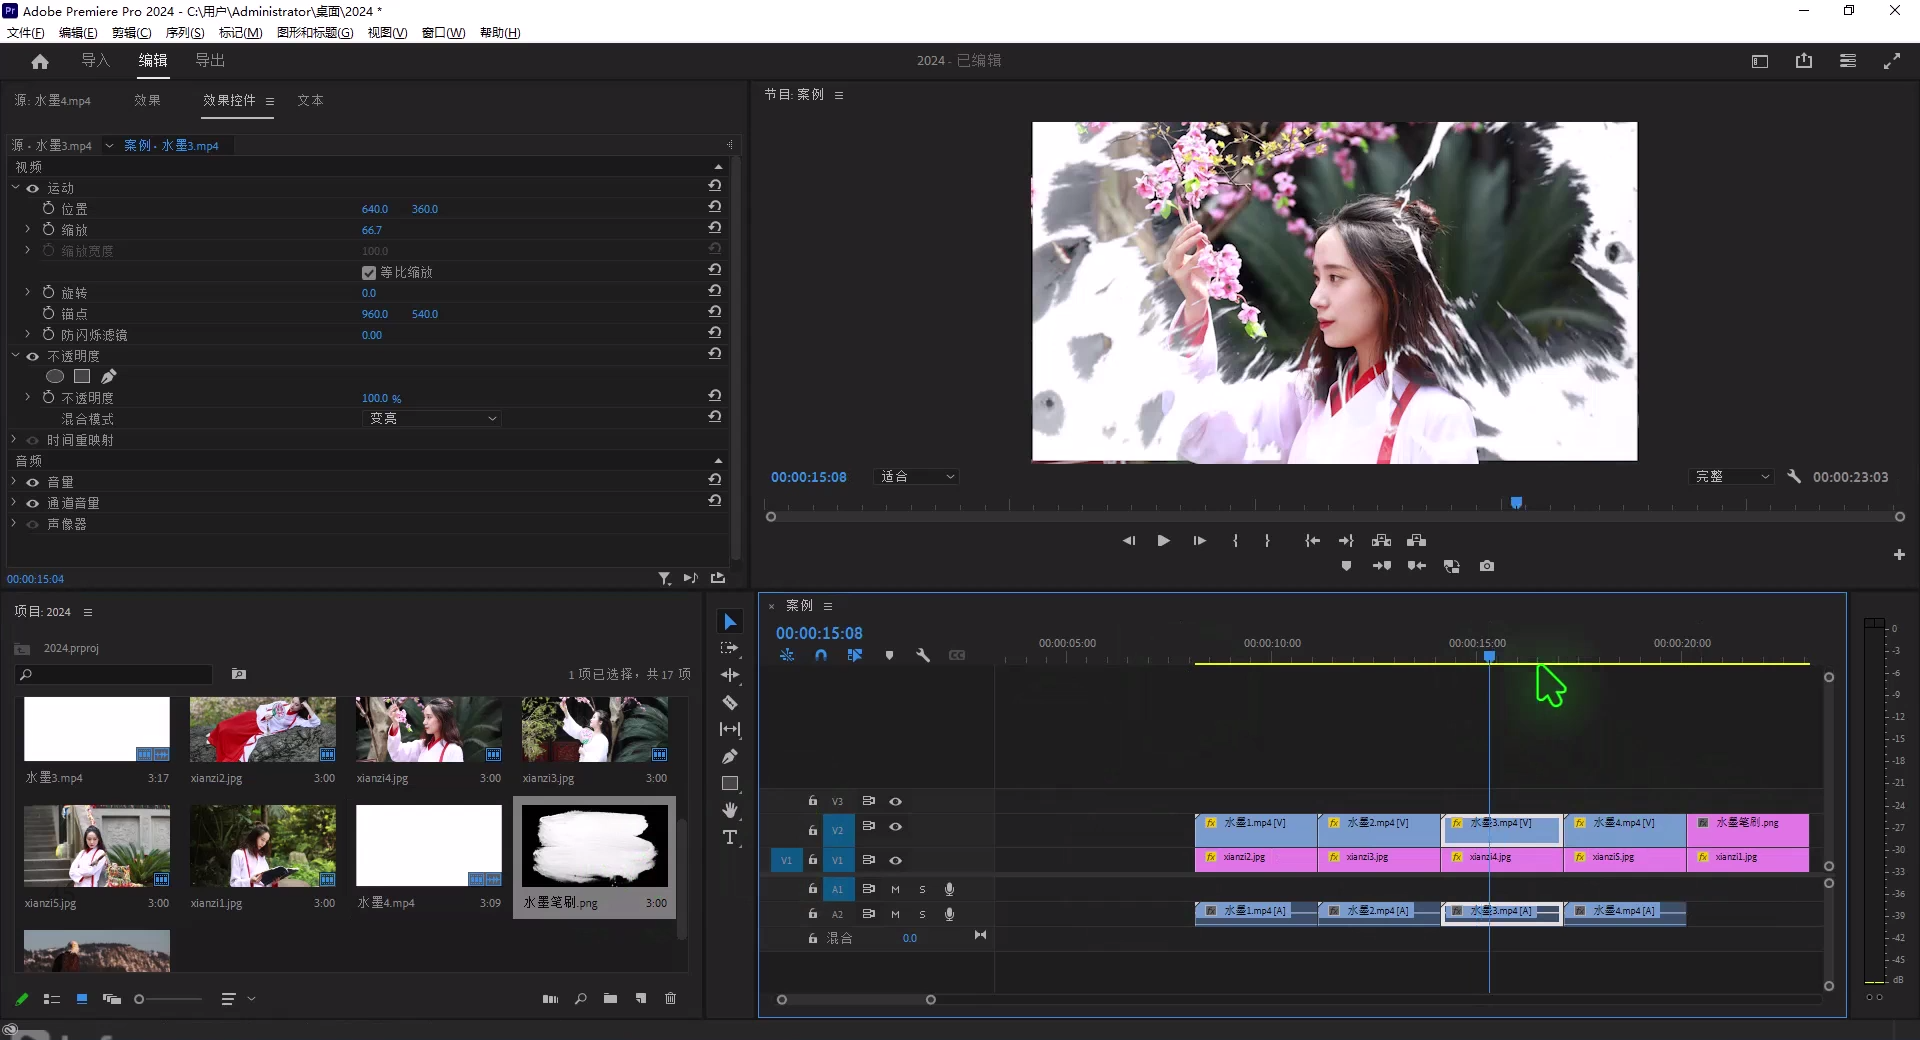Screen dimensions: 1920x1040
Task: Solo audio track A2
Action: tap(922, 914)
